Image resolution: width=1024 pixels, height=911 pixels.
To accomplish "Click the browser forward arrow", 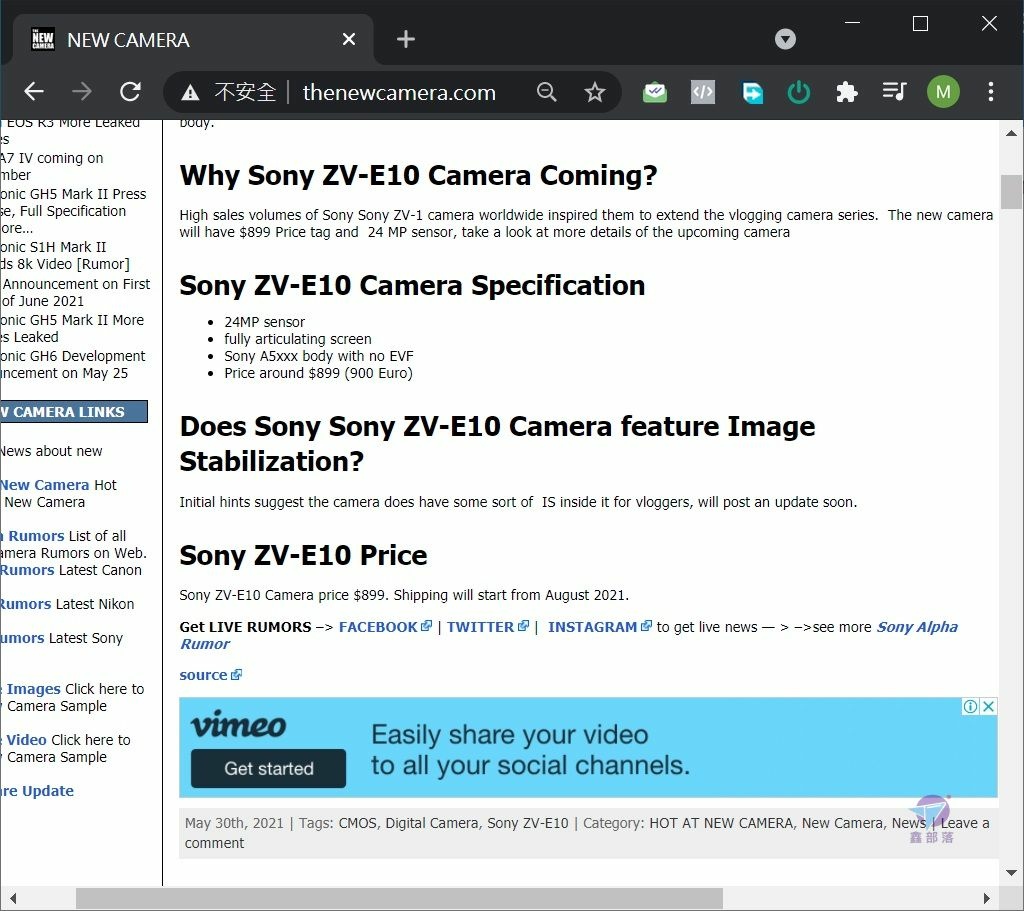I will (x=82, y=91).
